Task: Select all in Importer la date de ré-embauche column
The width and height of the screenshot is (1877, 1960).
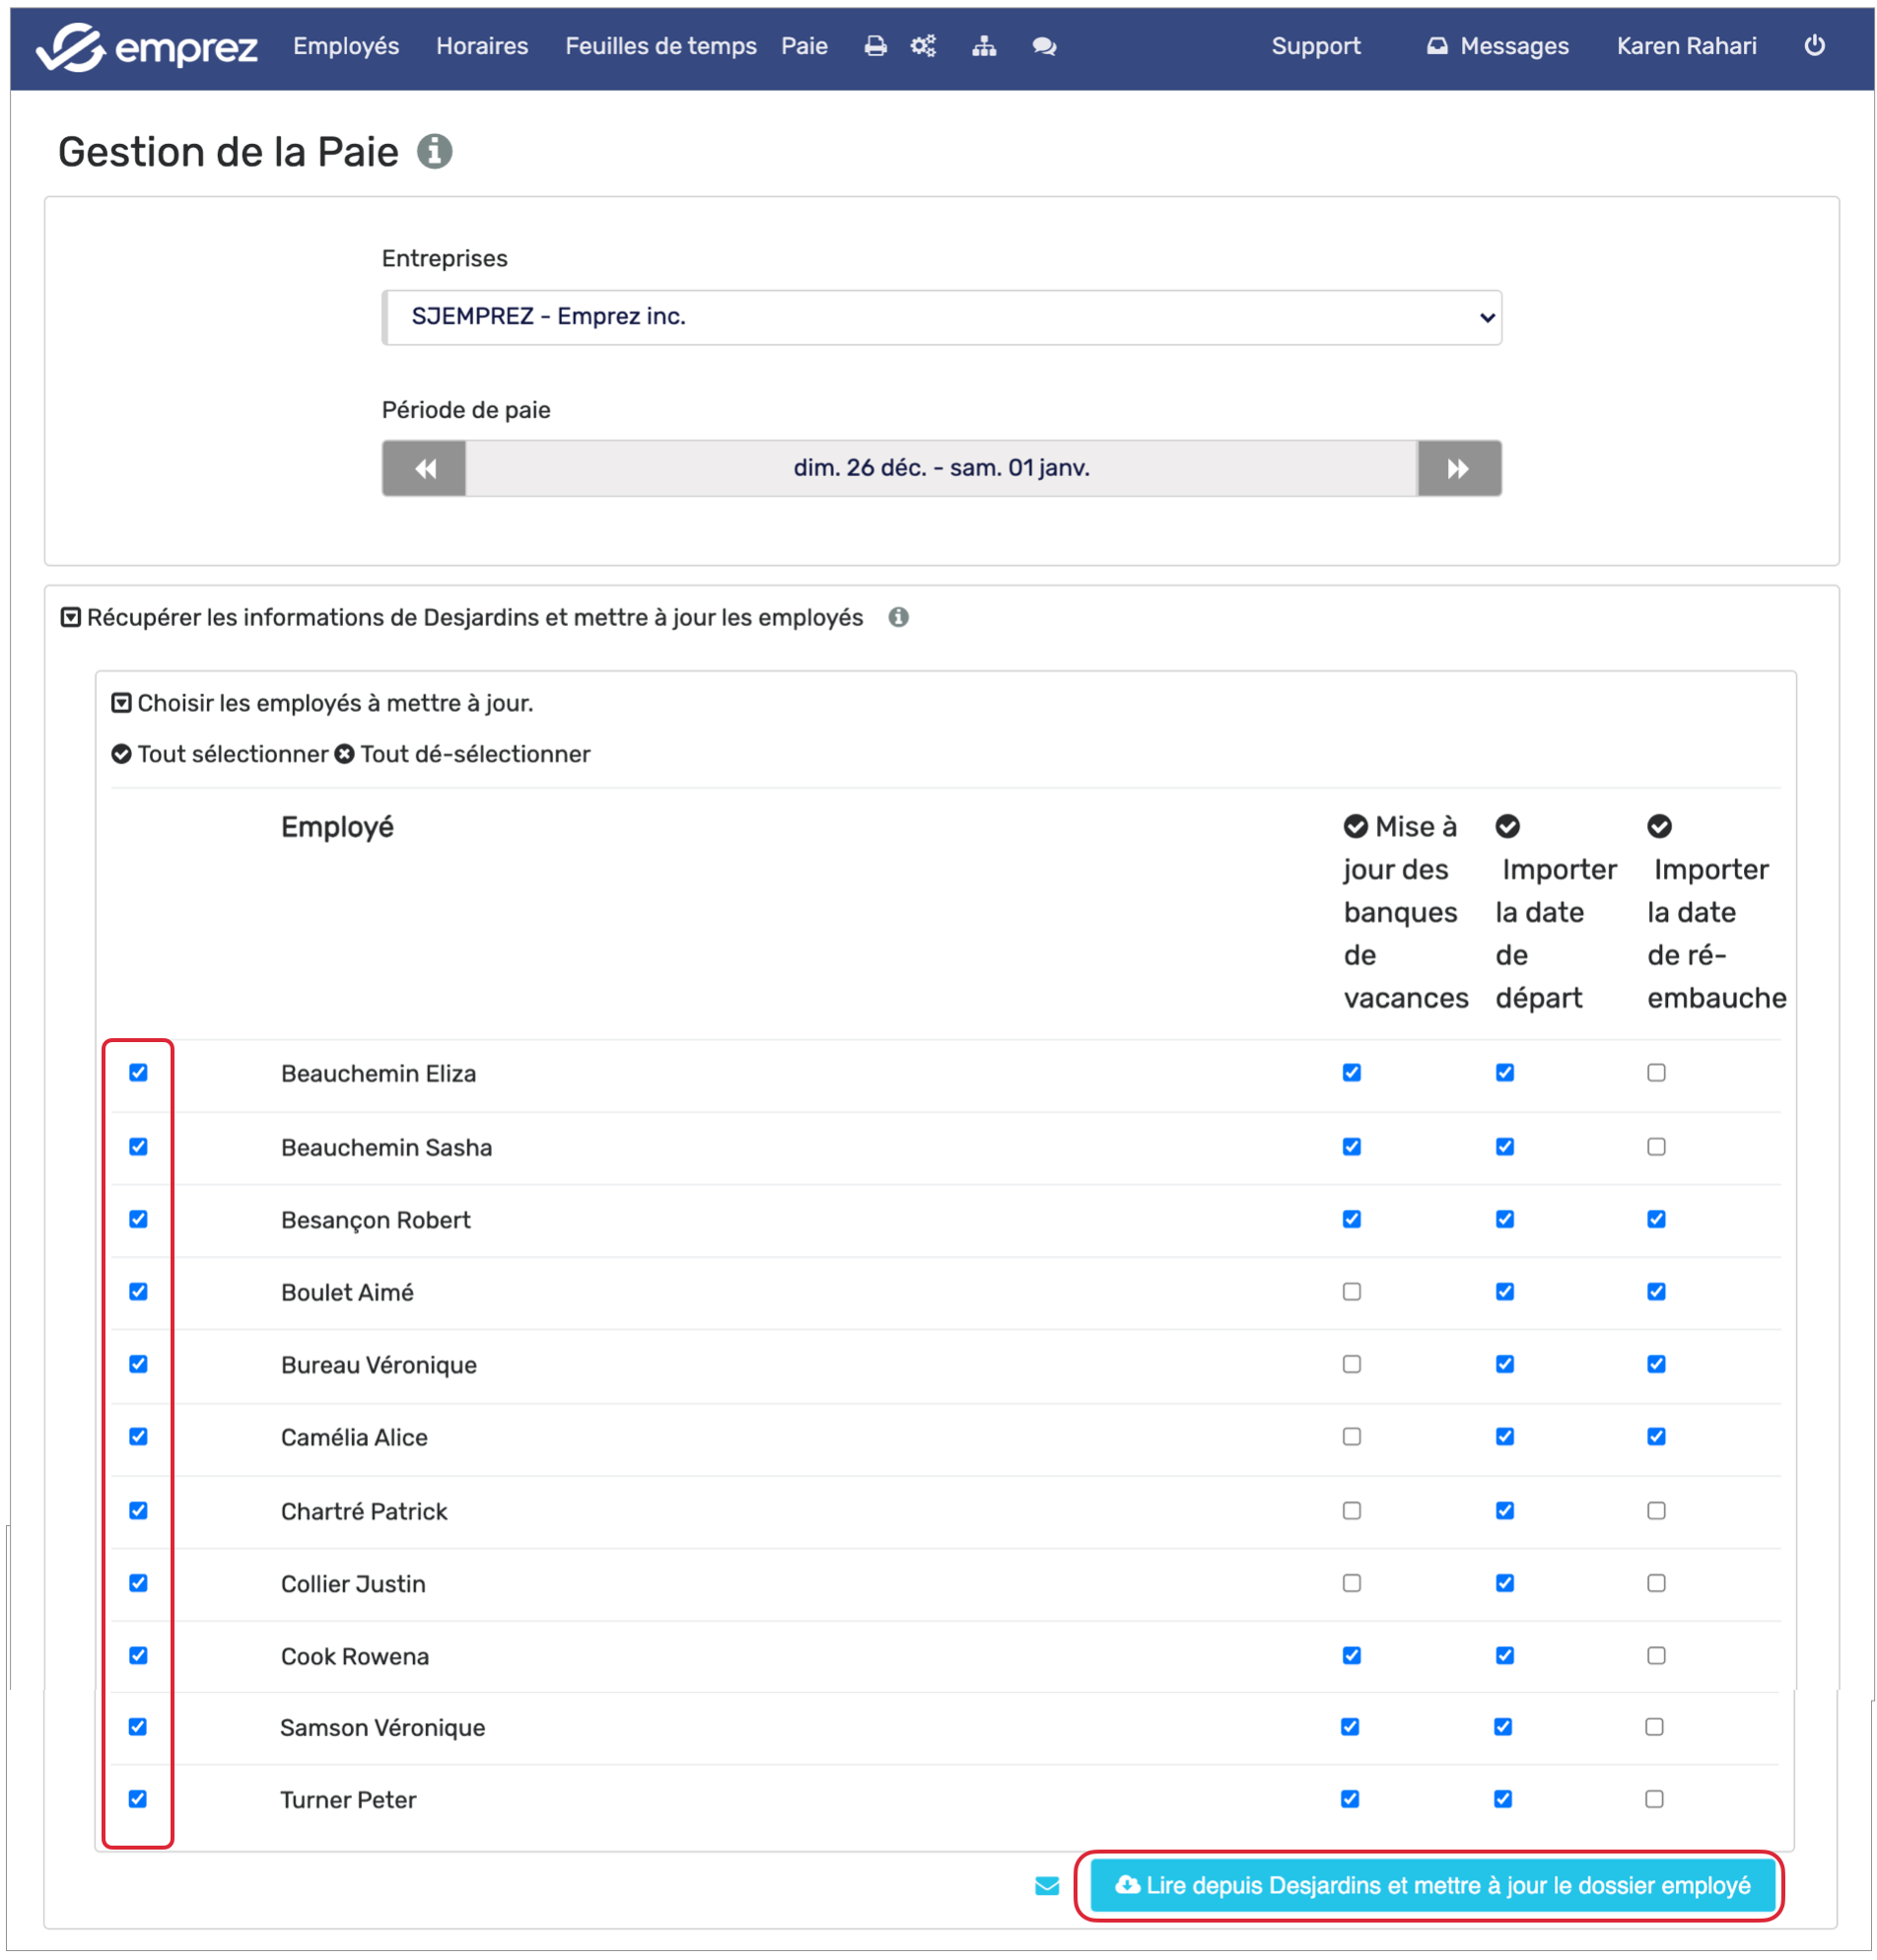Action: point(1659,826)
